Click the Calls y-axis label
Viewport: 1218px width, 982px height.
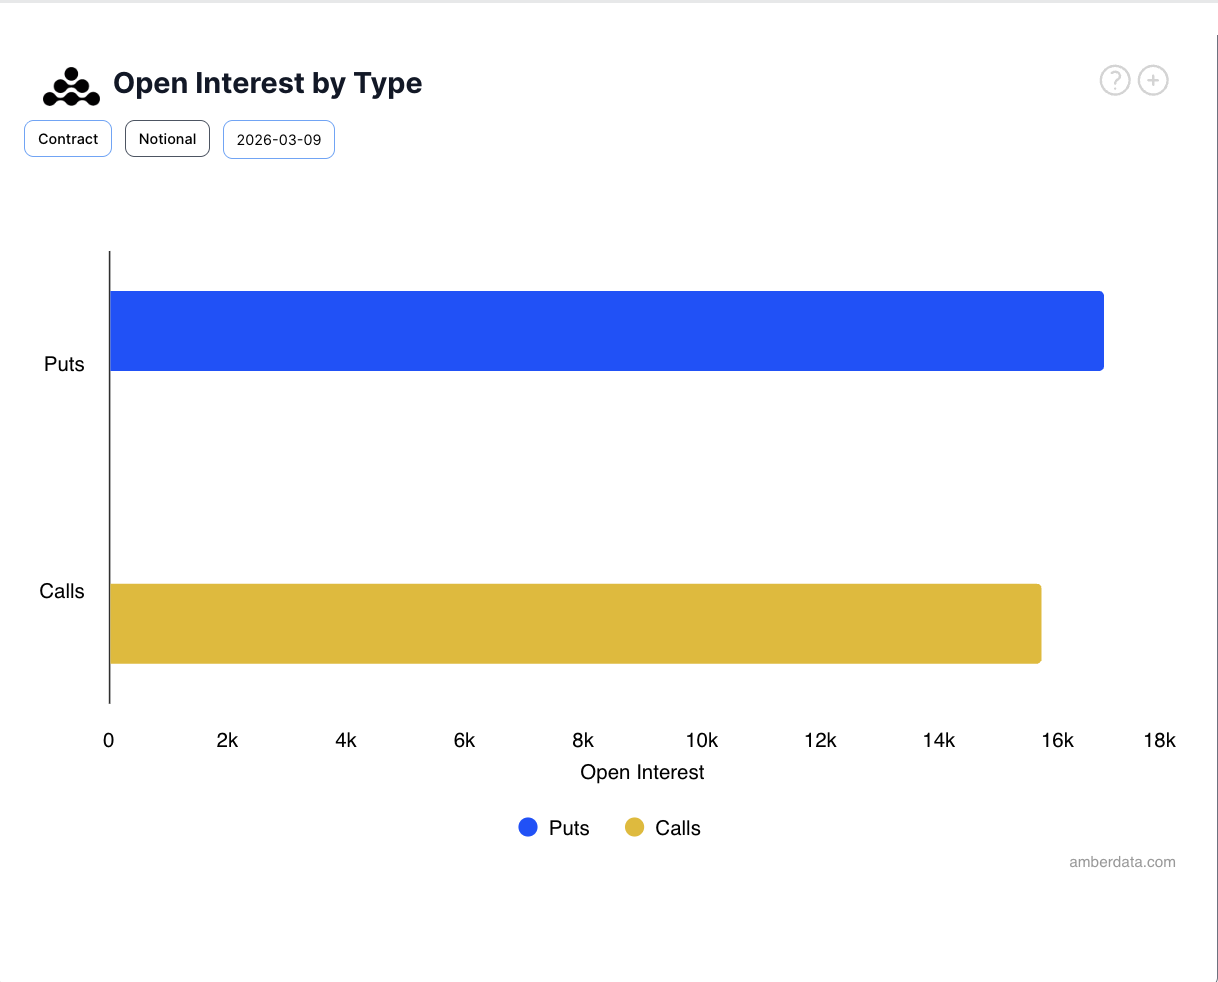pos(62,591)
